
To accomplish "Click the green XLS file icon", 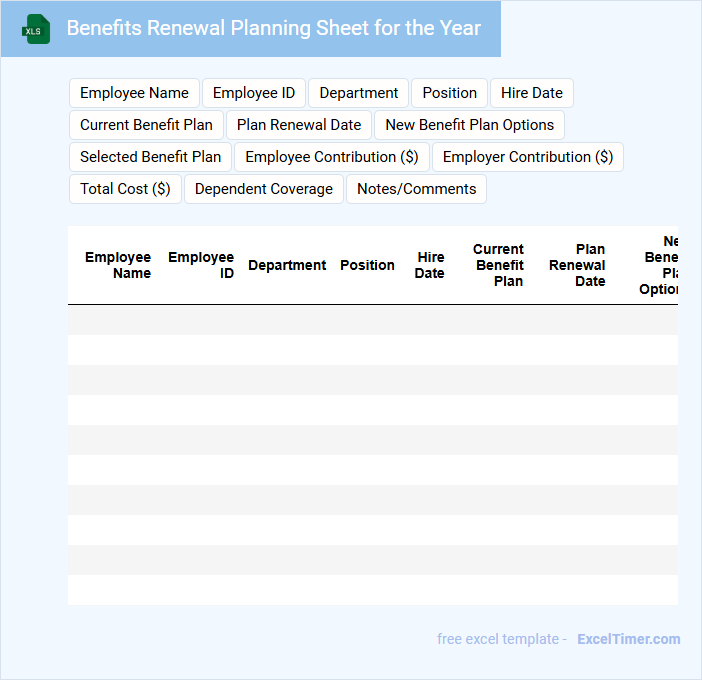I will (36, 29).
